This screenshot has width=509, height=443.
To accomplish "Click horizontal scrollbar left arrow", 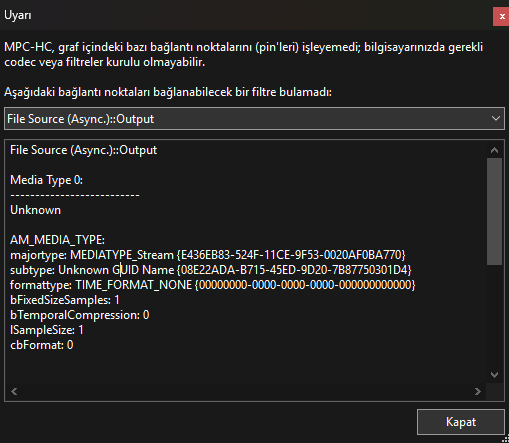I will pos(14,391).
